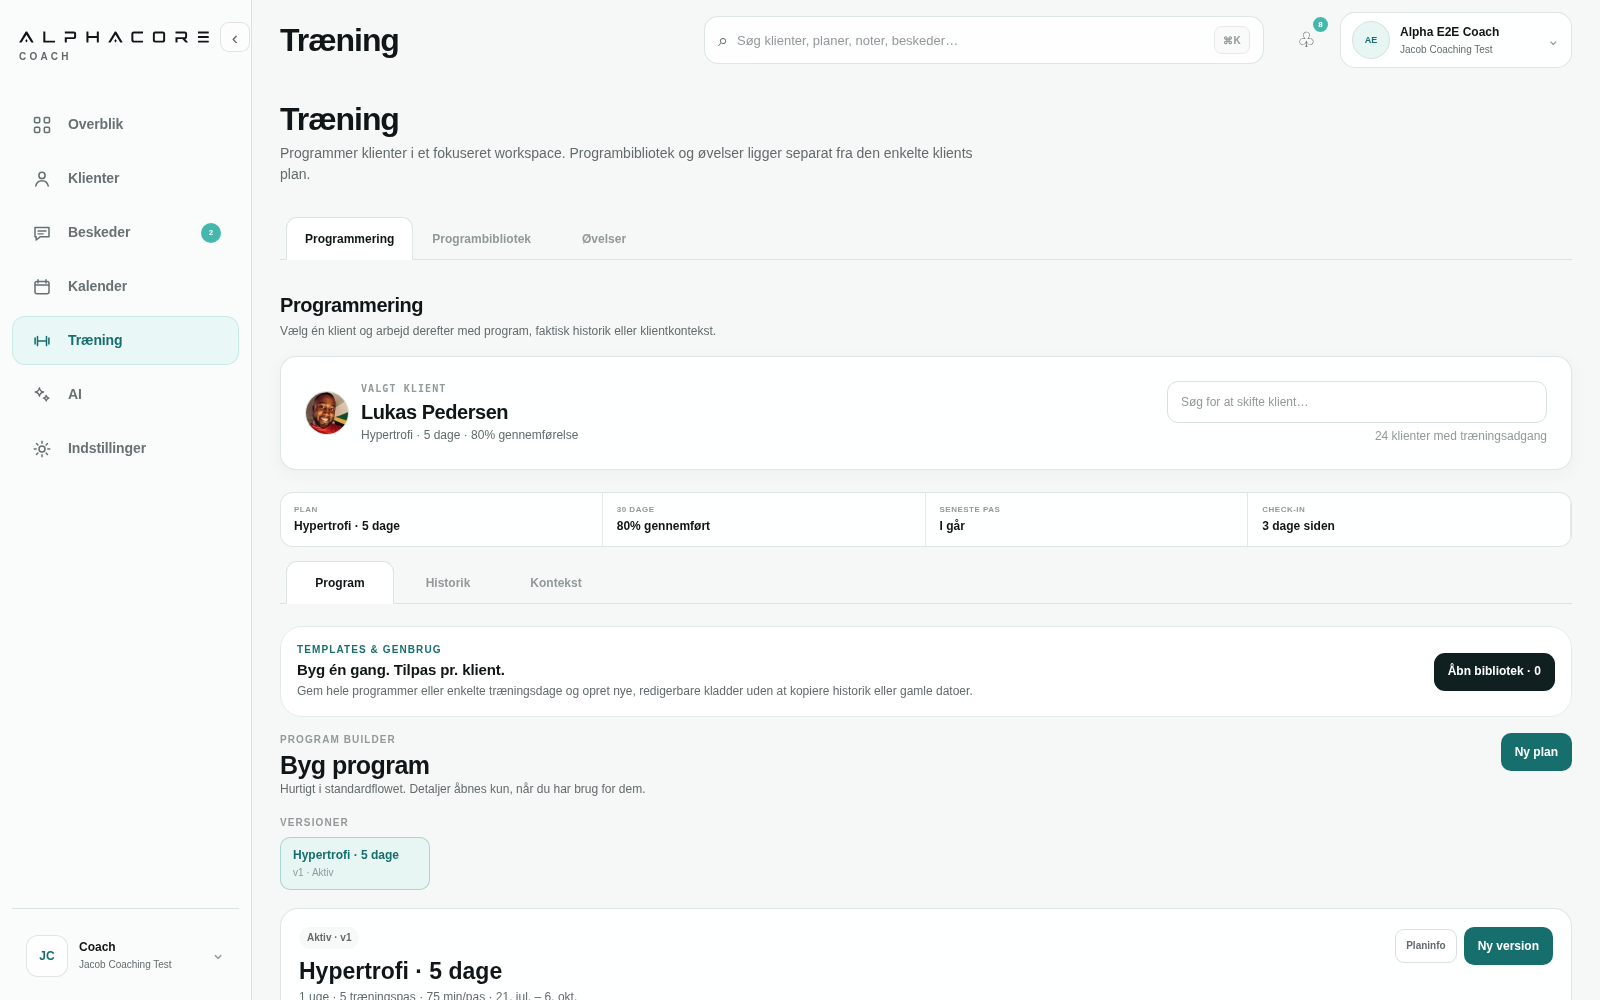Viewport: 1600px width, 1000px height.
Task: Click the Kalender calendar icon
Action: tap(42, 287)
